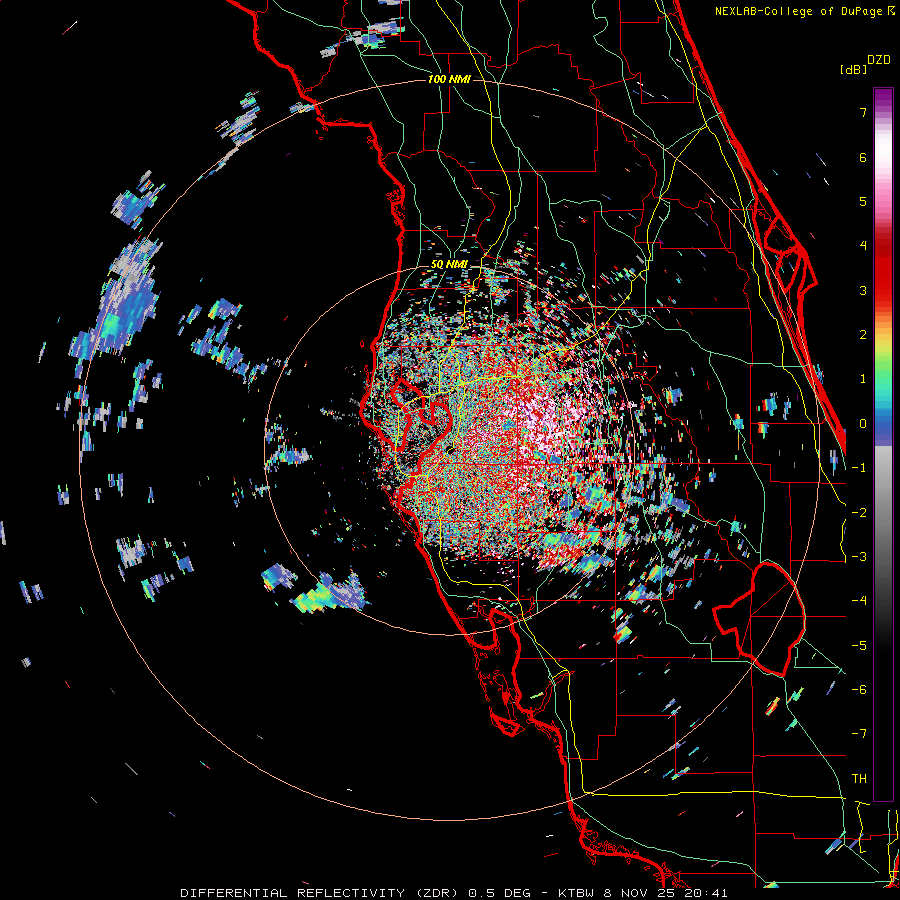Click the TH threshold label on legend
The width and height of the screenshot is (900, 900).
point(859,779)
